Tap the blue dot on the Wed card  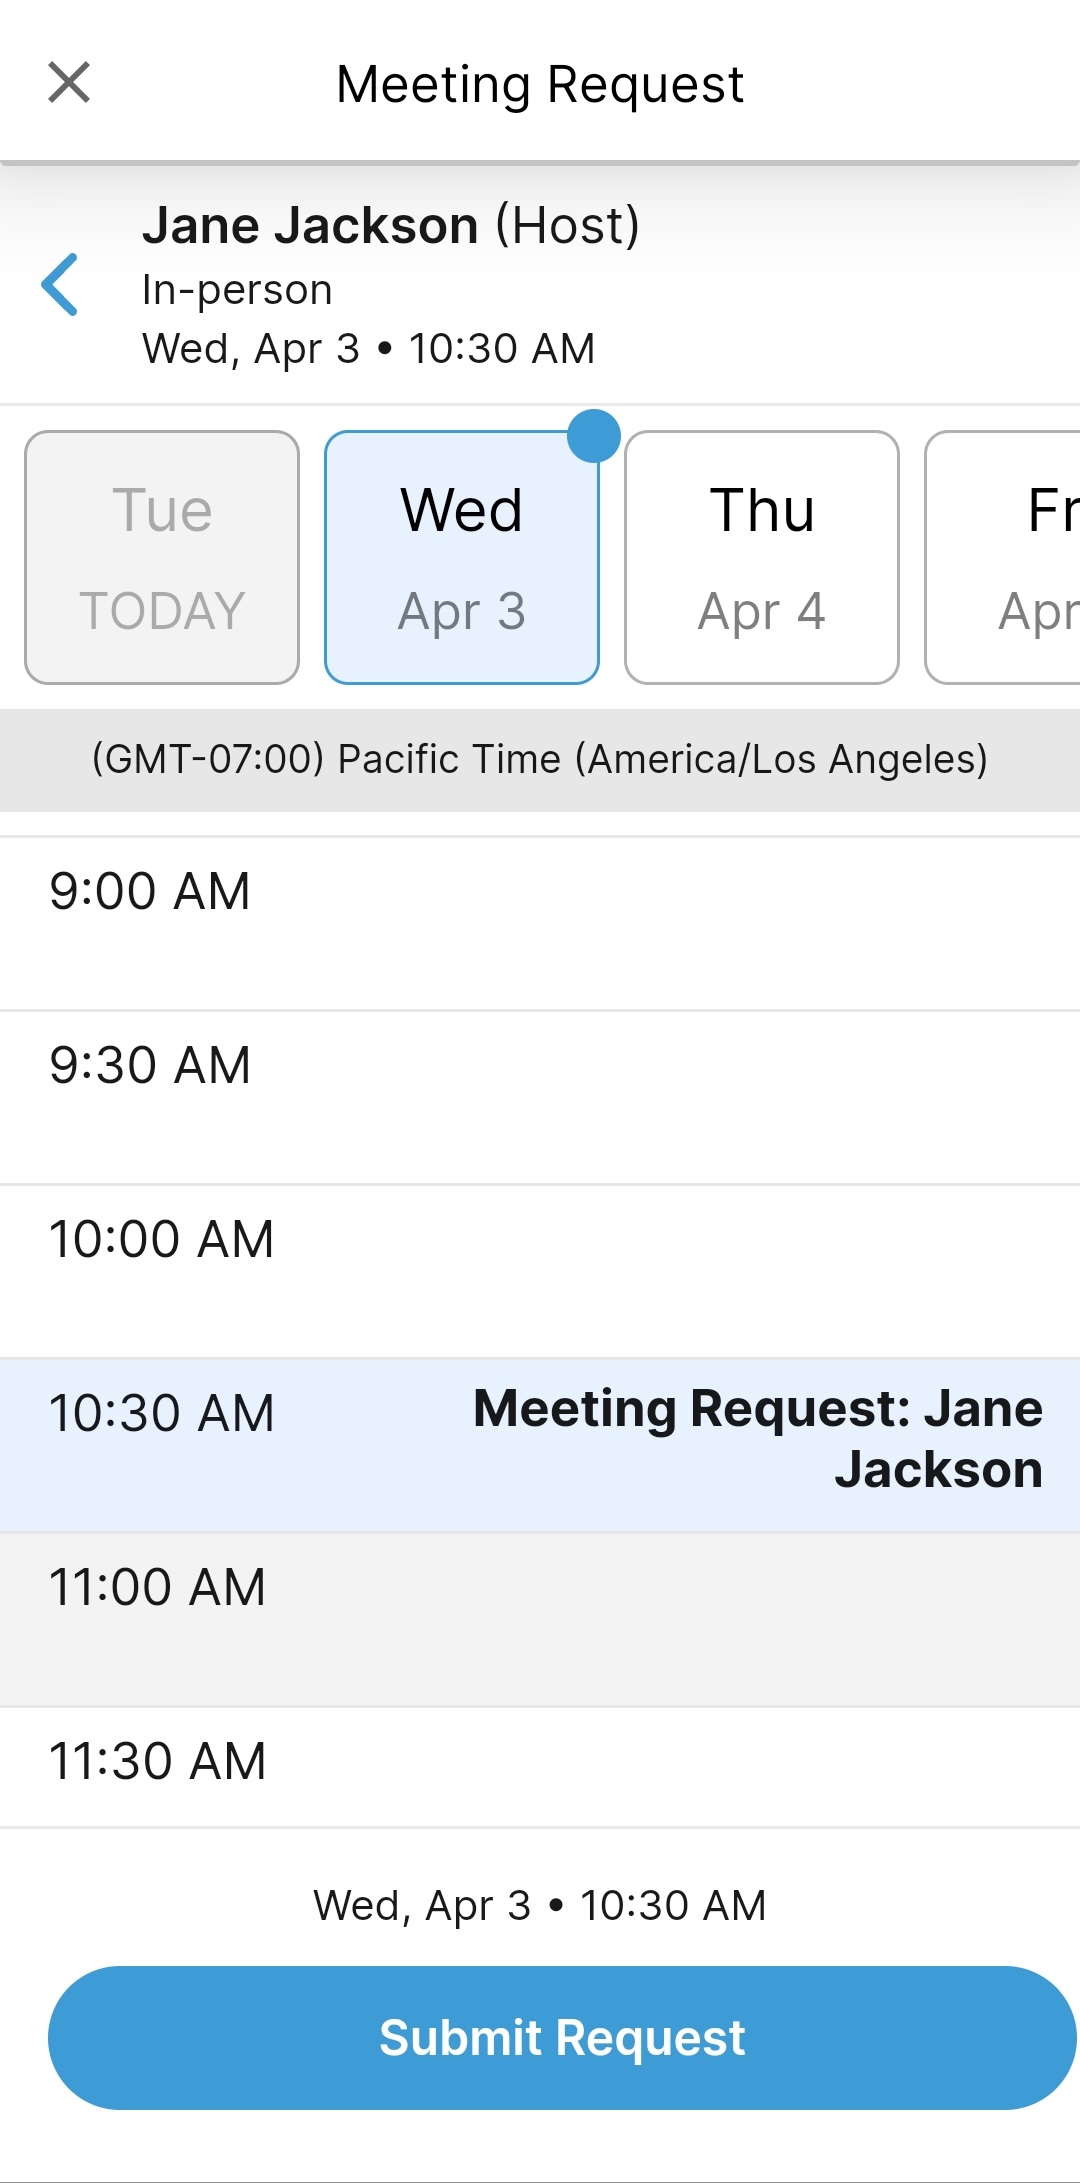(x=594, y=436)
